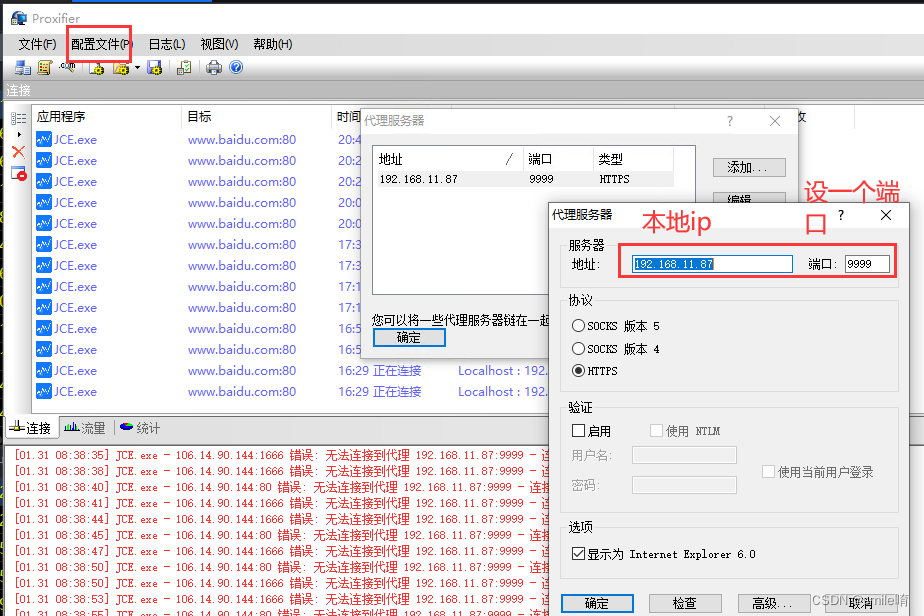The height and width of the screenshot is (616, 924).
Task: Click the 用户名 input field
Action: (684, 455)
